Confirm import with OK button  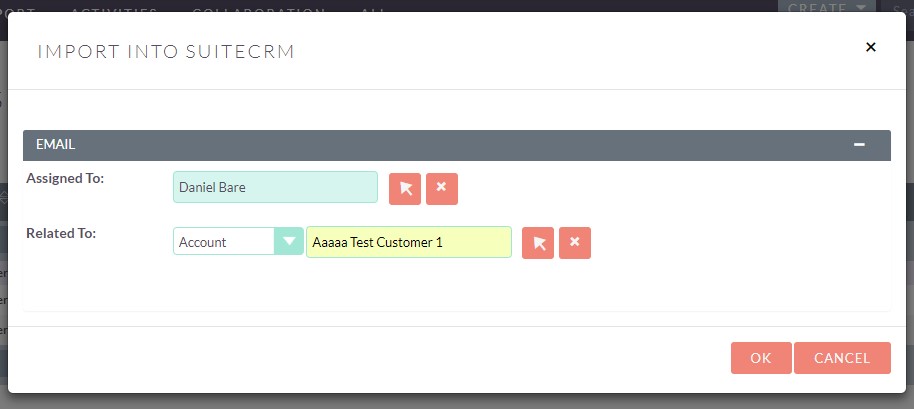pos(761,358)
